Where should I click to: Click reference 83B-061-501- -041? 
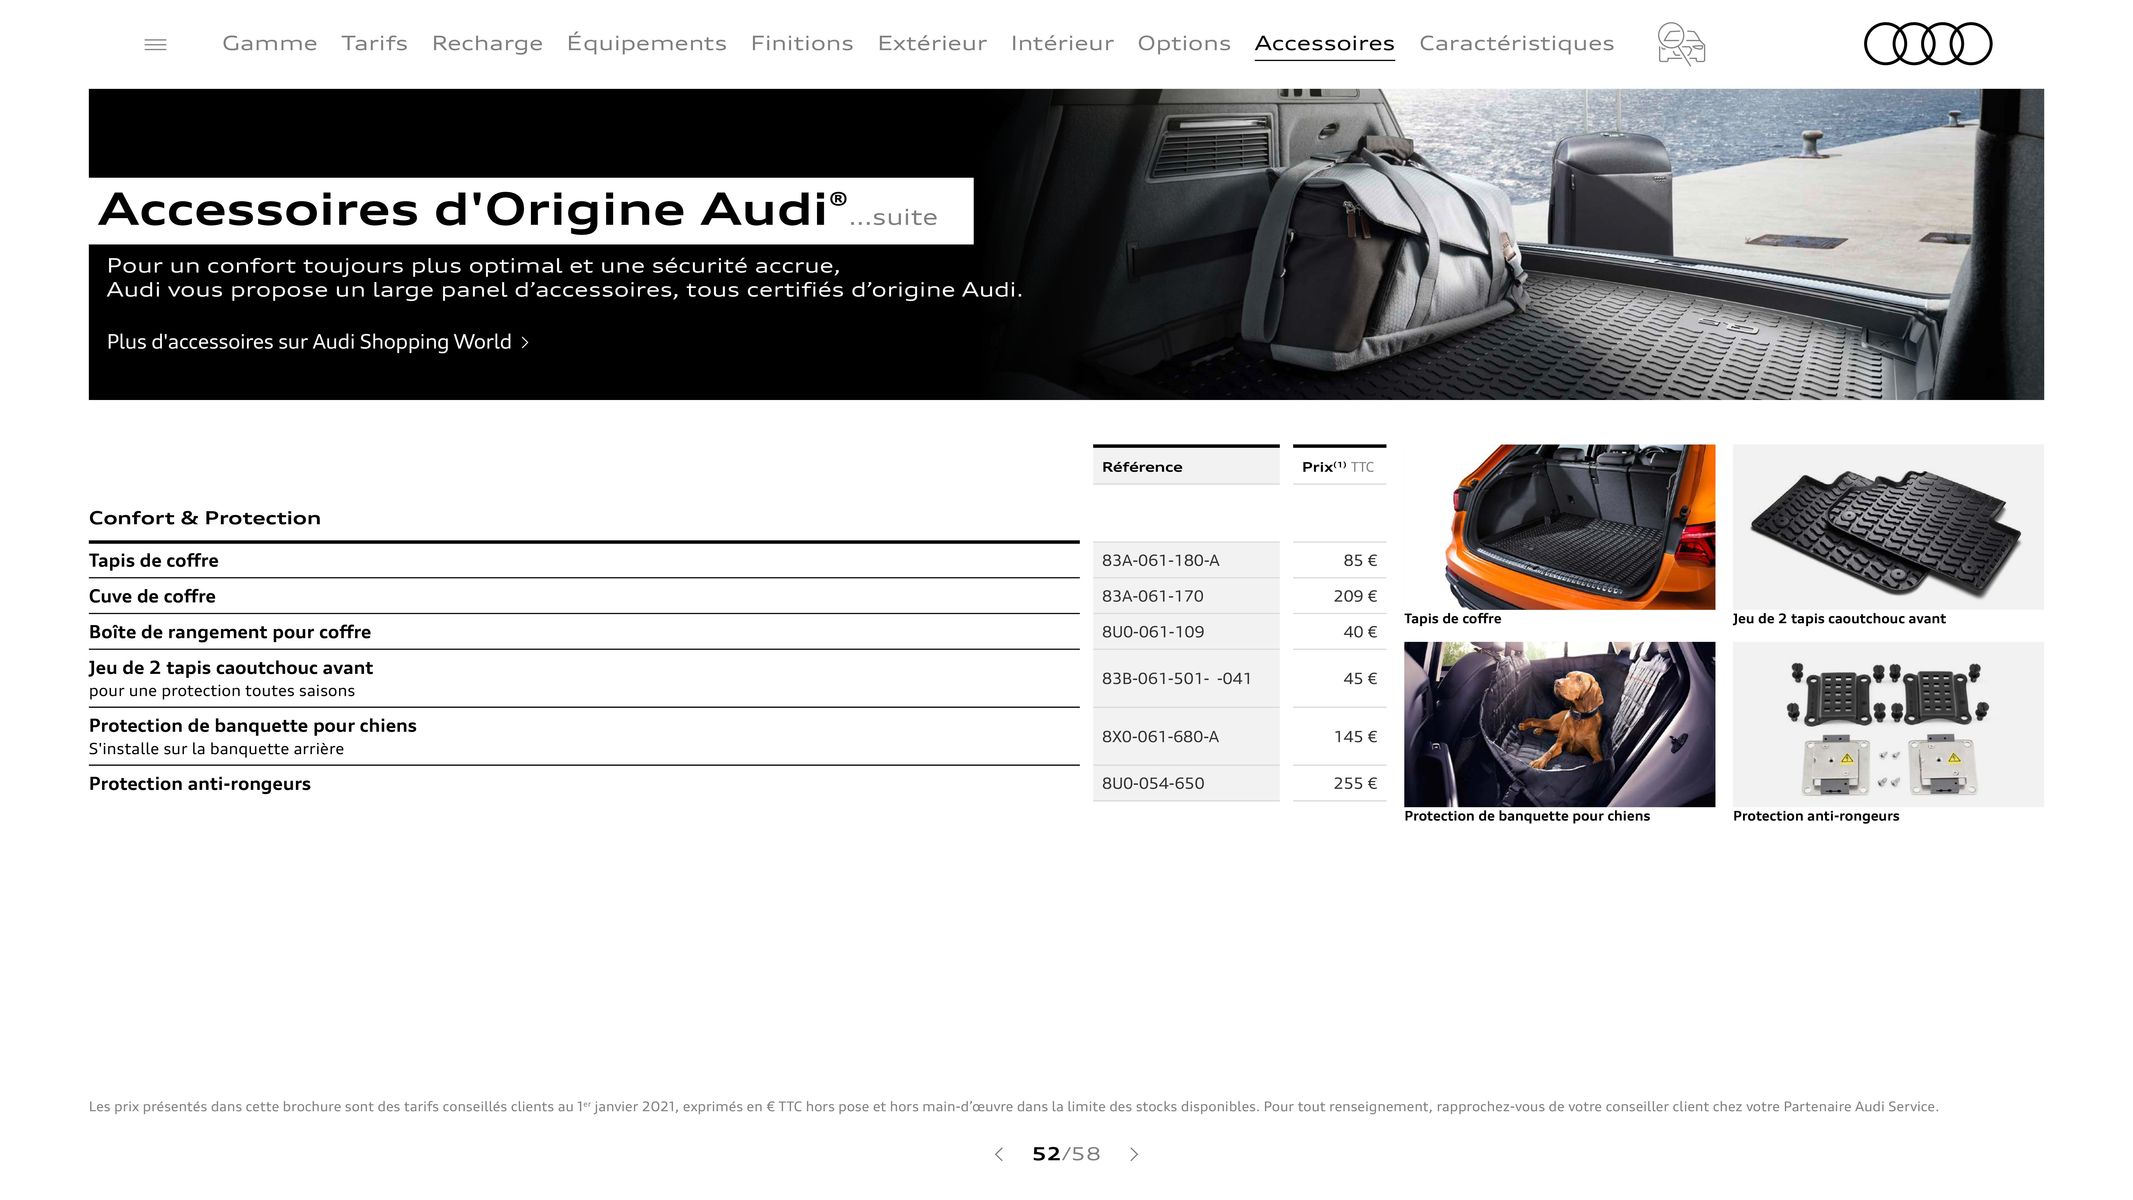pyautogui.click(x=1176, y=678)
